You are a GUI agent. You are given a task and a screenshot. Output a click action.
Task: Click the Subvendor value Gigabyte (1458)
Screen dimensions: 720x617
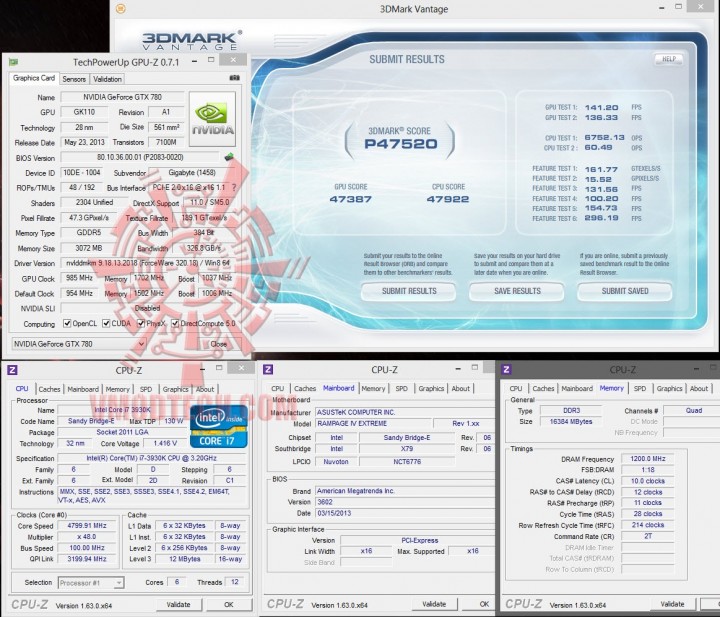click(x=192, y=173)
